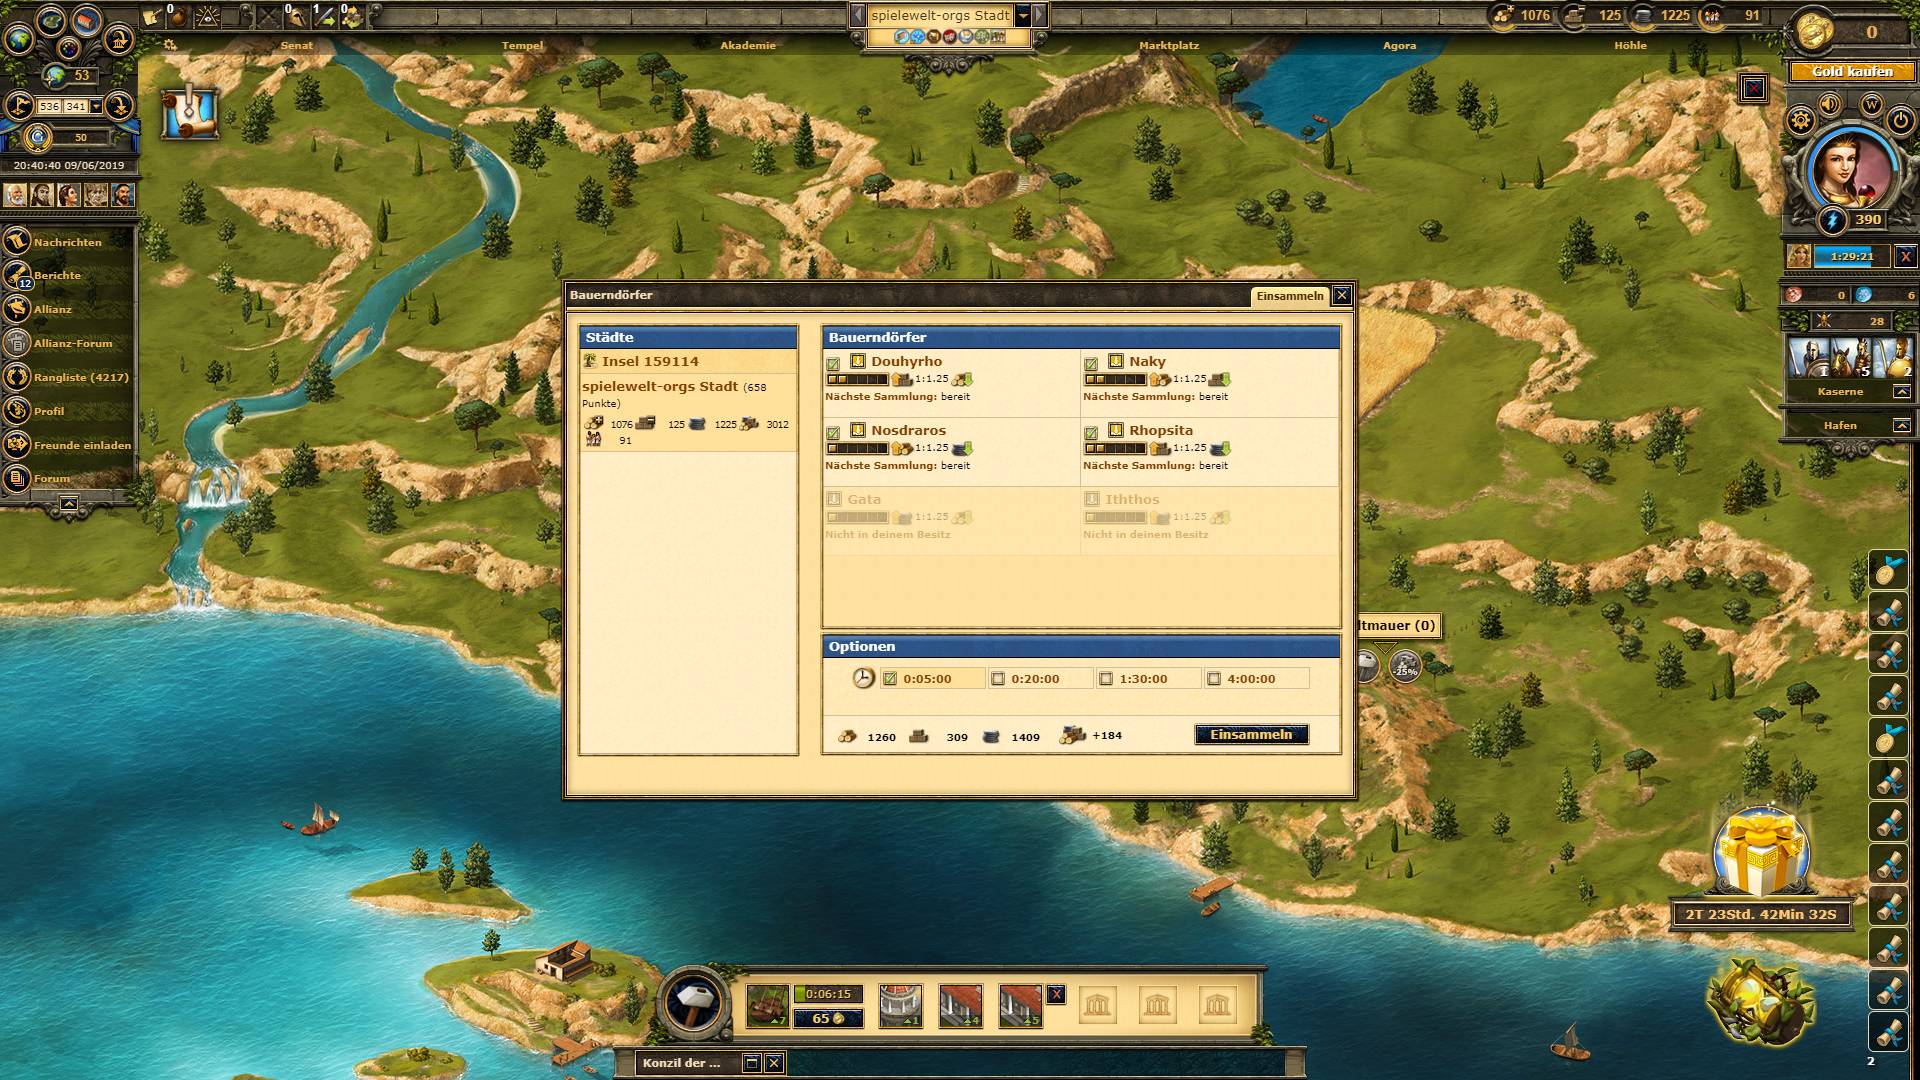The image size is (1920, 1080).
Task: Click the Einsammeln collect button
Action: click(1251, 734)
